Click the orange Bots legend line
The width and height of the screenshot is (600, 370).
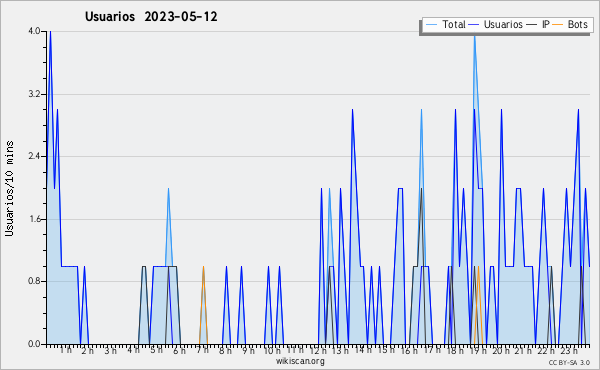(x=558, y=24)
